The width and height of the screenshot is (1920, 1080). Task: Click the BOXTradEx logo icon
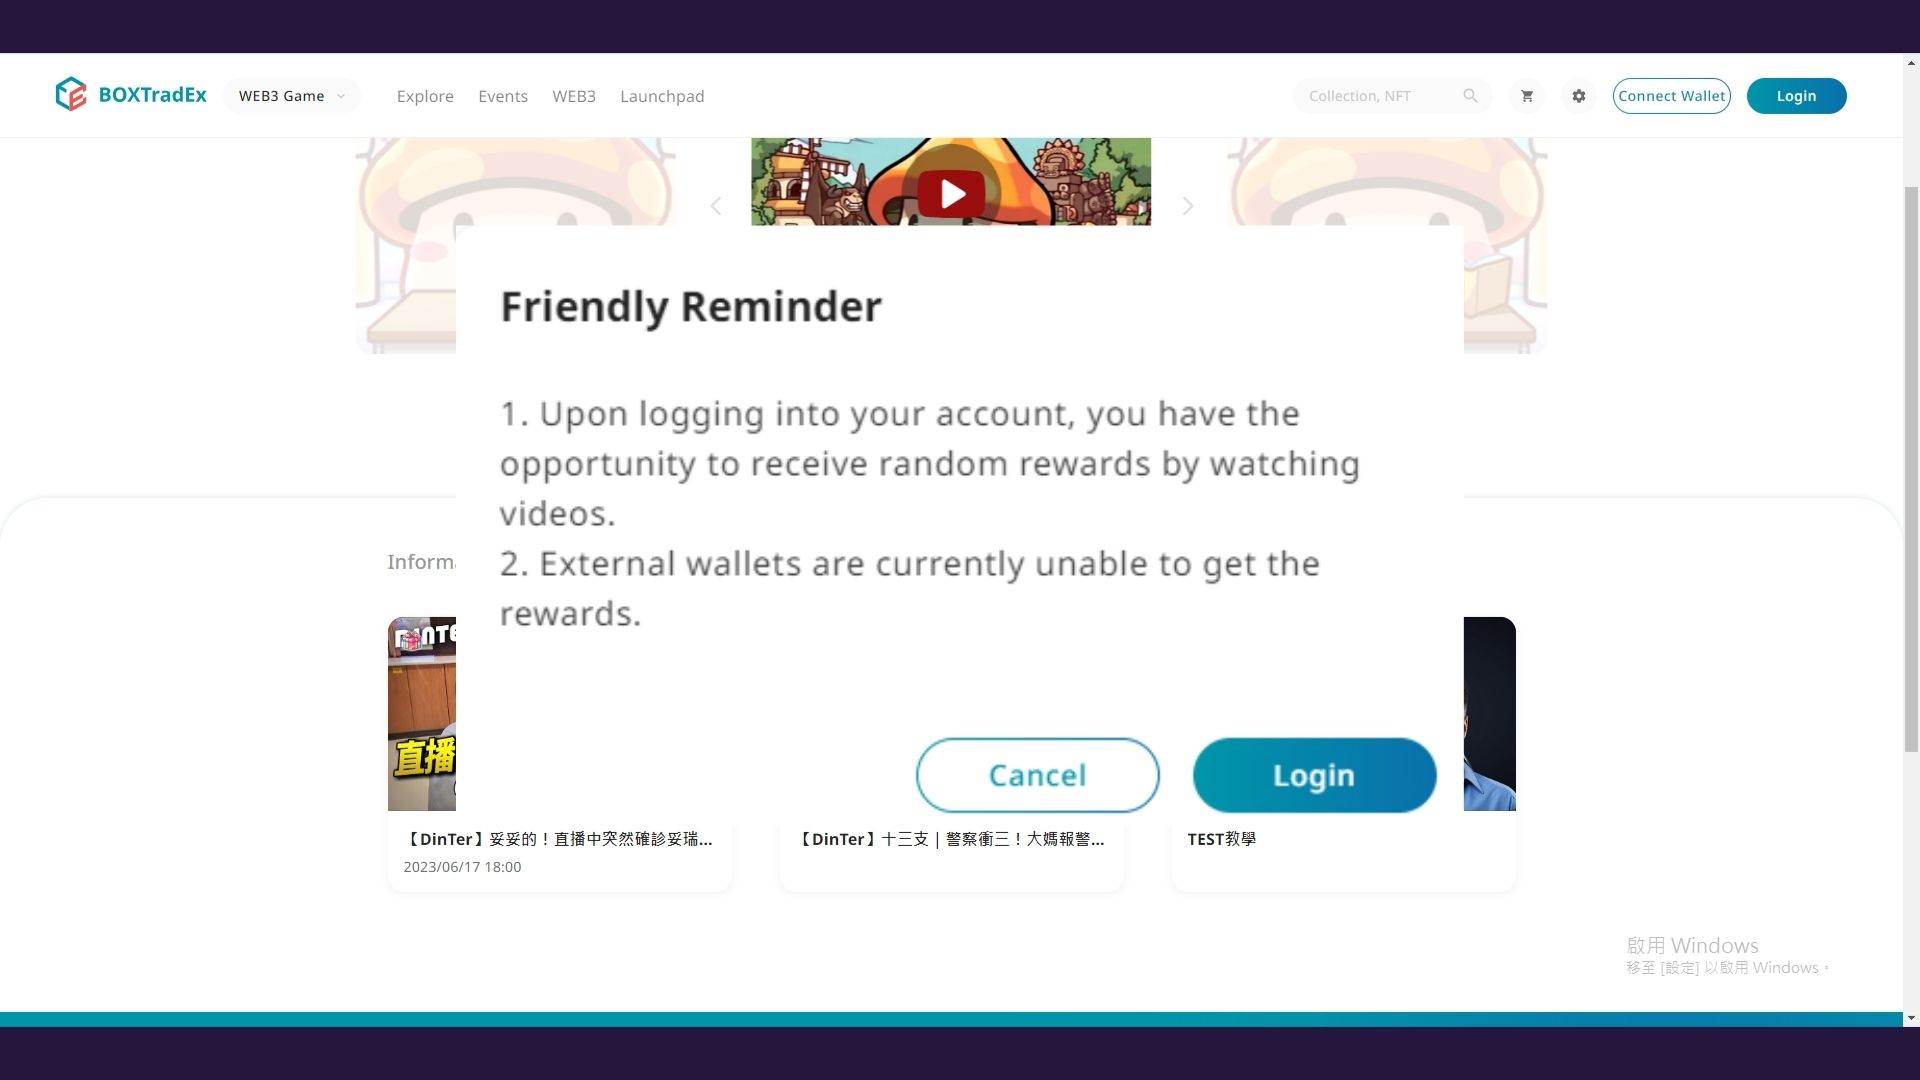pyautogui.click(x=71, y=95)
